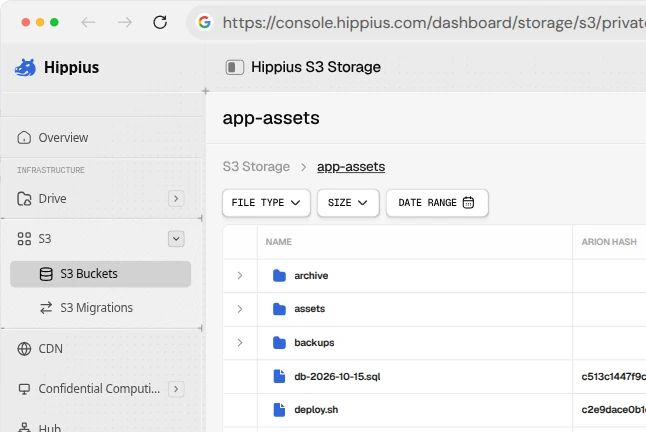Image resolution: width=646 pixels, height=432 pixels.
Task: Click the assets folder icon
Action: click(x=279, y=309)
